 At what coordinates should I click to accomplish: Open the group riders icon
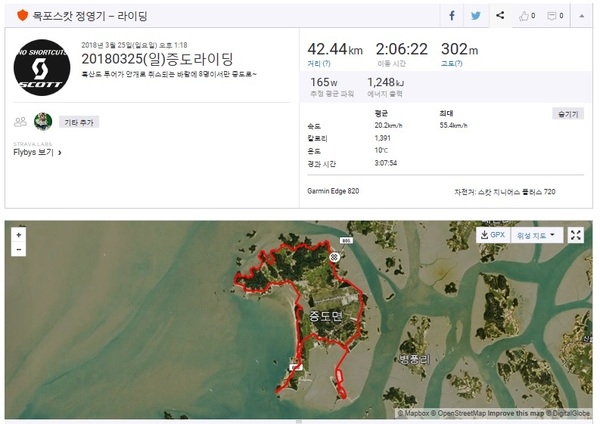20,122
